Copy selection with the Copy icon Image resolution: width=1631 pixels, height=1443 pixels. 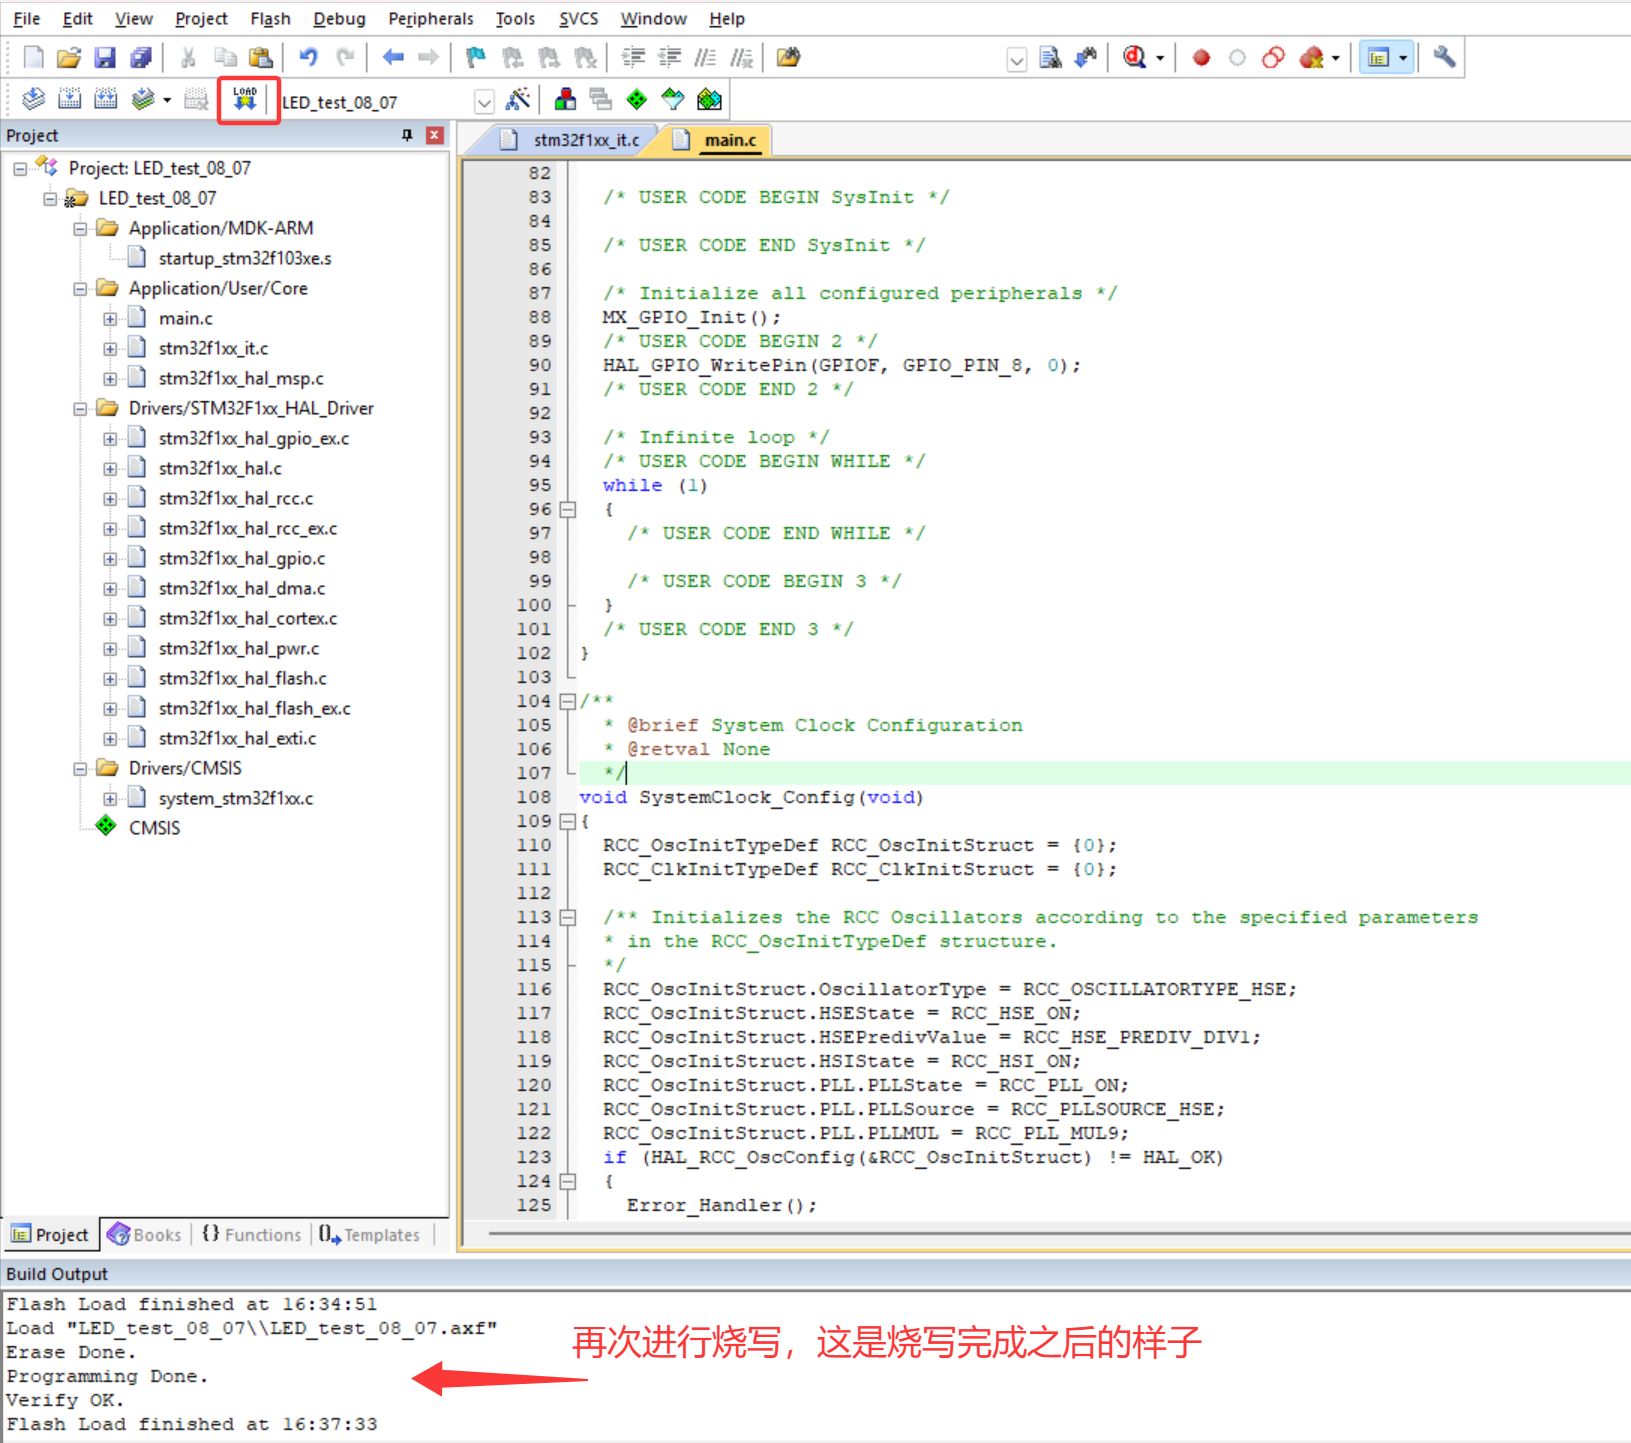pos(225,58)
